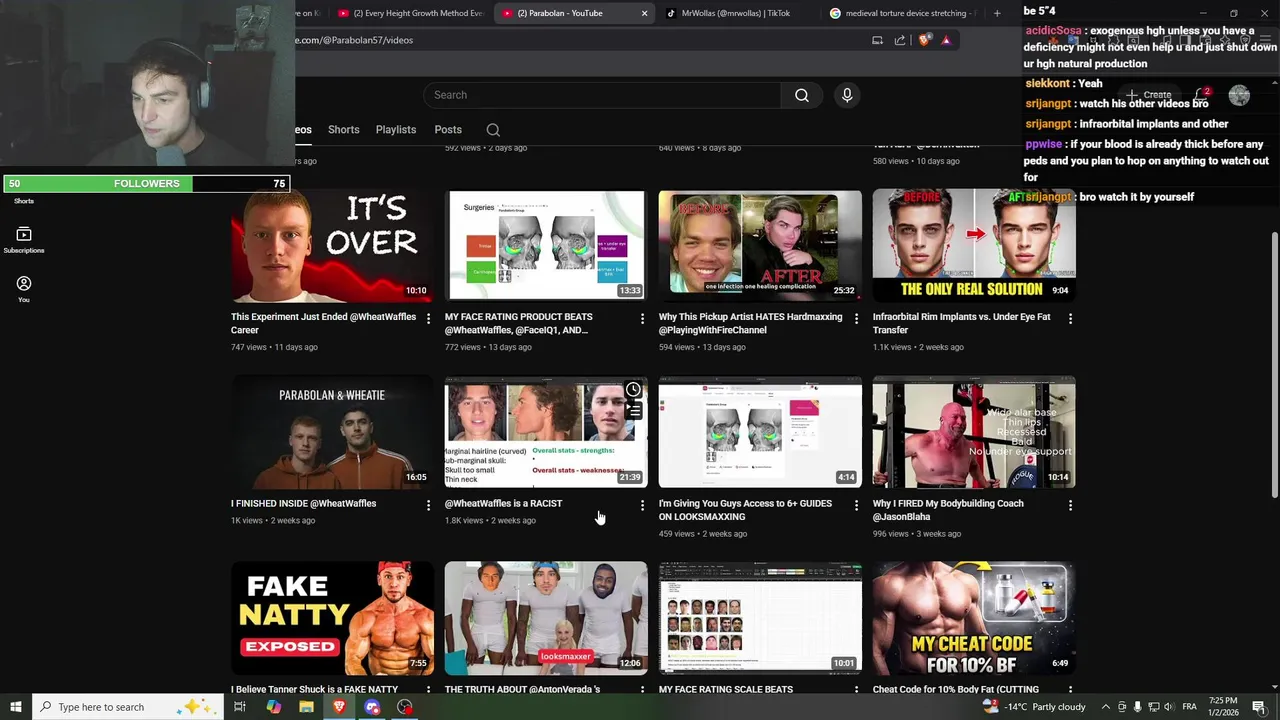Switch to MrWollas TikTok browser tab

pyautogui.click(x=735, y=13)
